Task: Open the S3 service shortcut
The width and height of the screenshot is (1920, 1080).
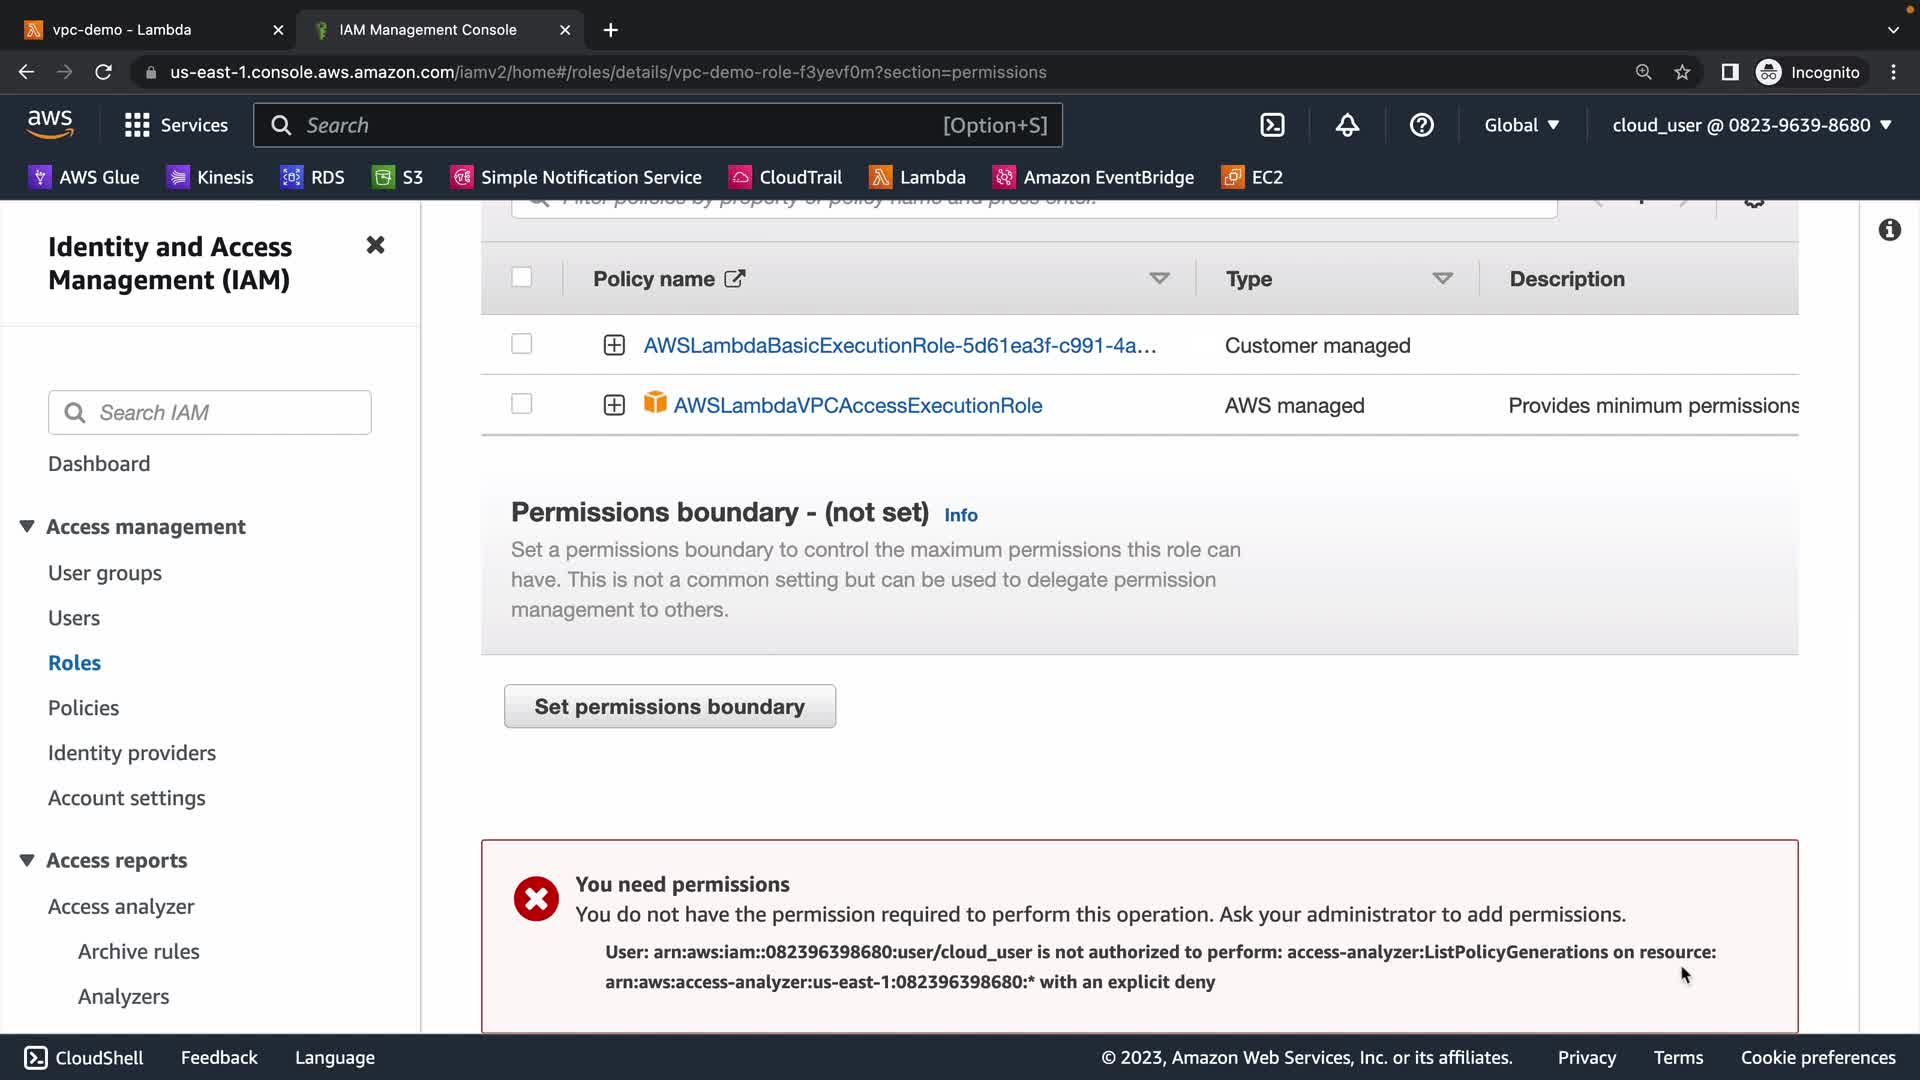Action: coord(398,177)
